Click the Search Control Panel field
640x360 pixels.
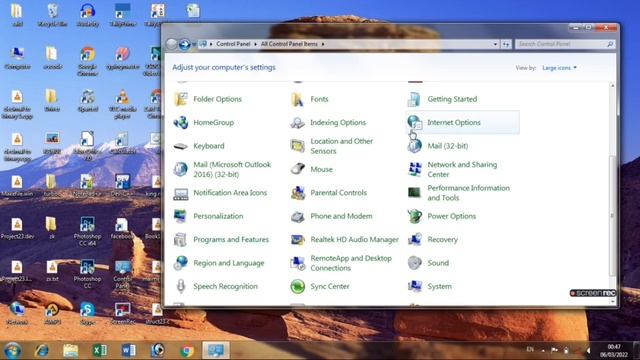click(x=564, y=44)
